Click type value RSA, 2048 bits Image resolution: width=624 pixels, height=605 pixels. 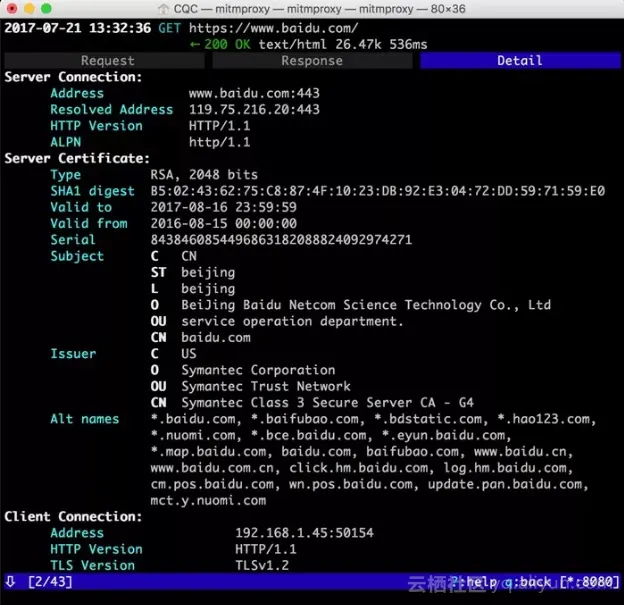click(204, 175)
